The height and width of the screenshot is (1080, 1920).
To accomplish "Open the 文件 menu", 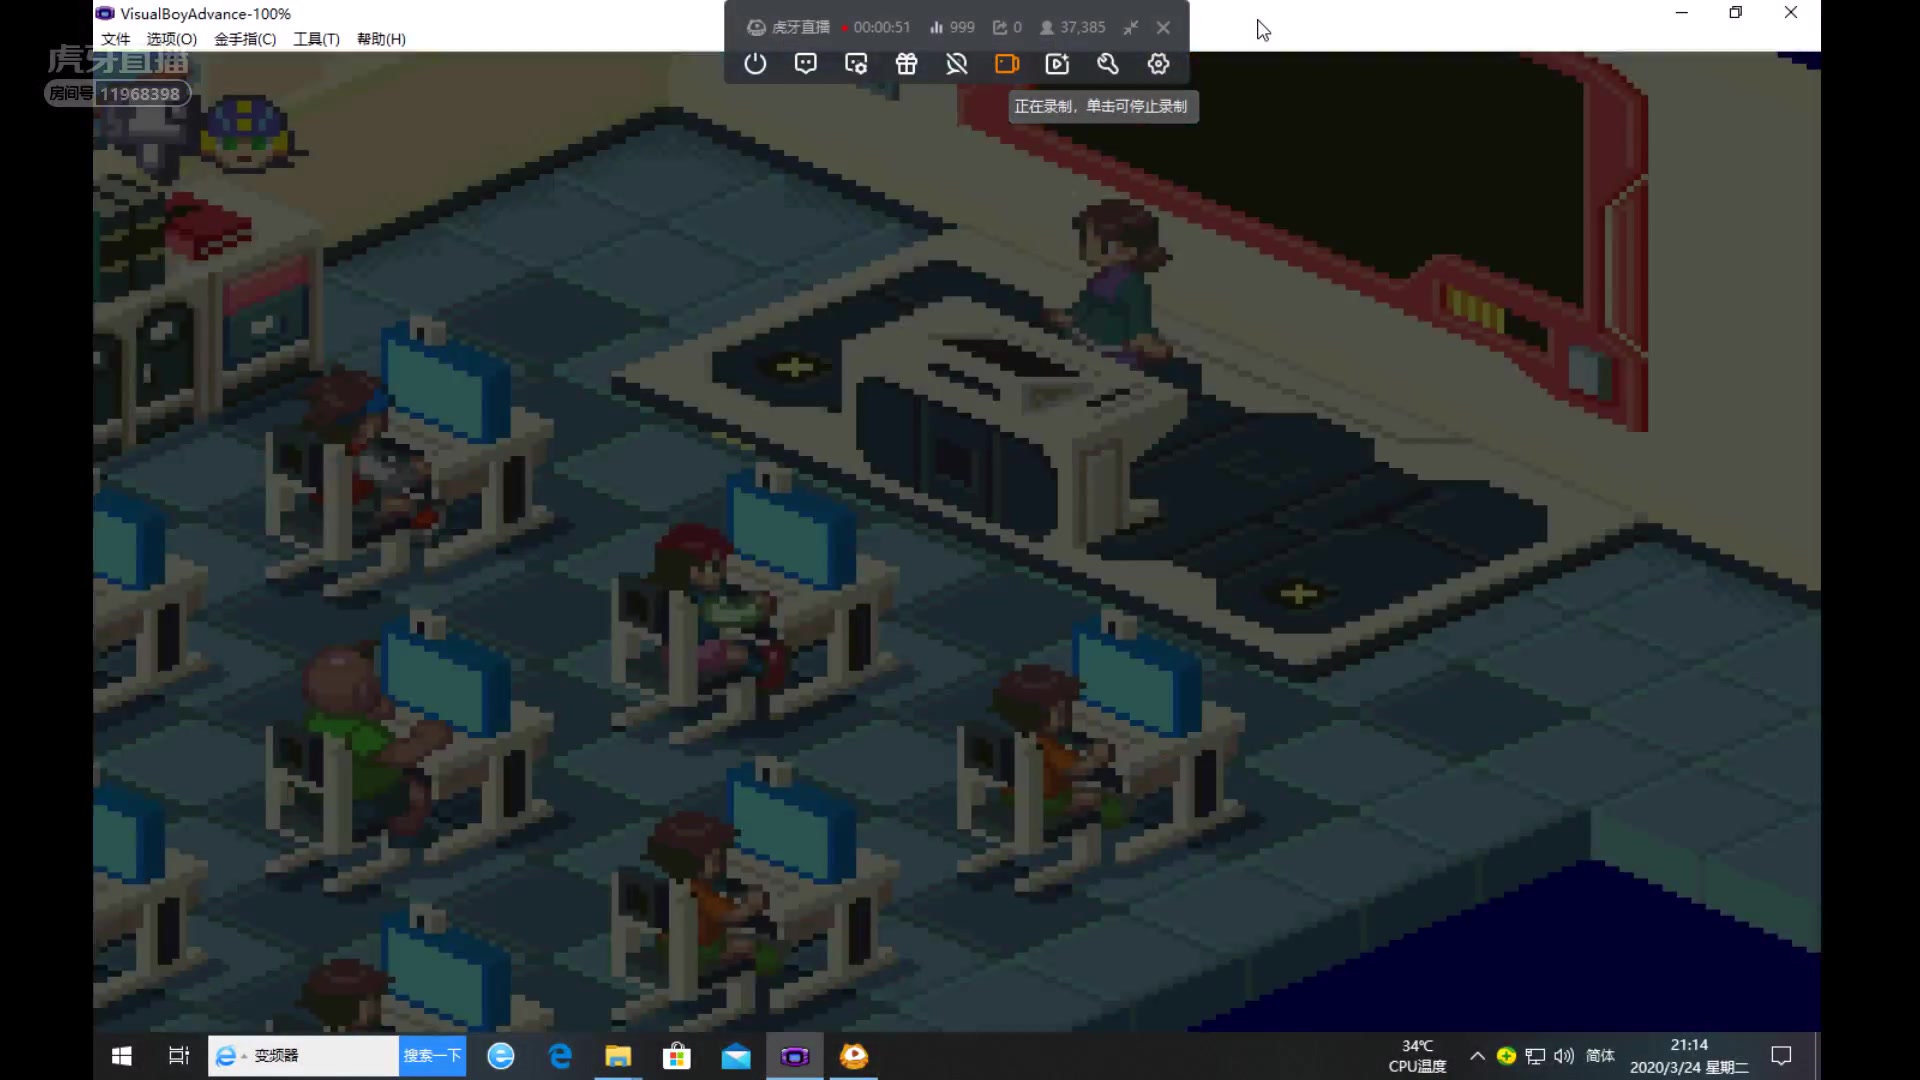I will (x=116, y=39).
